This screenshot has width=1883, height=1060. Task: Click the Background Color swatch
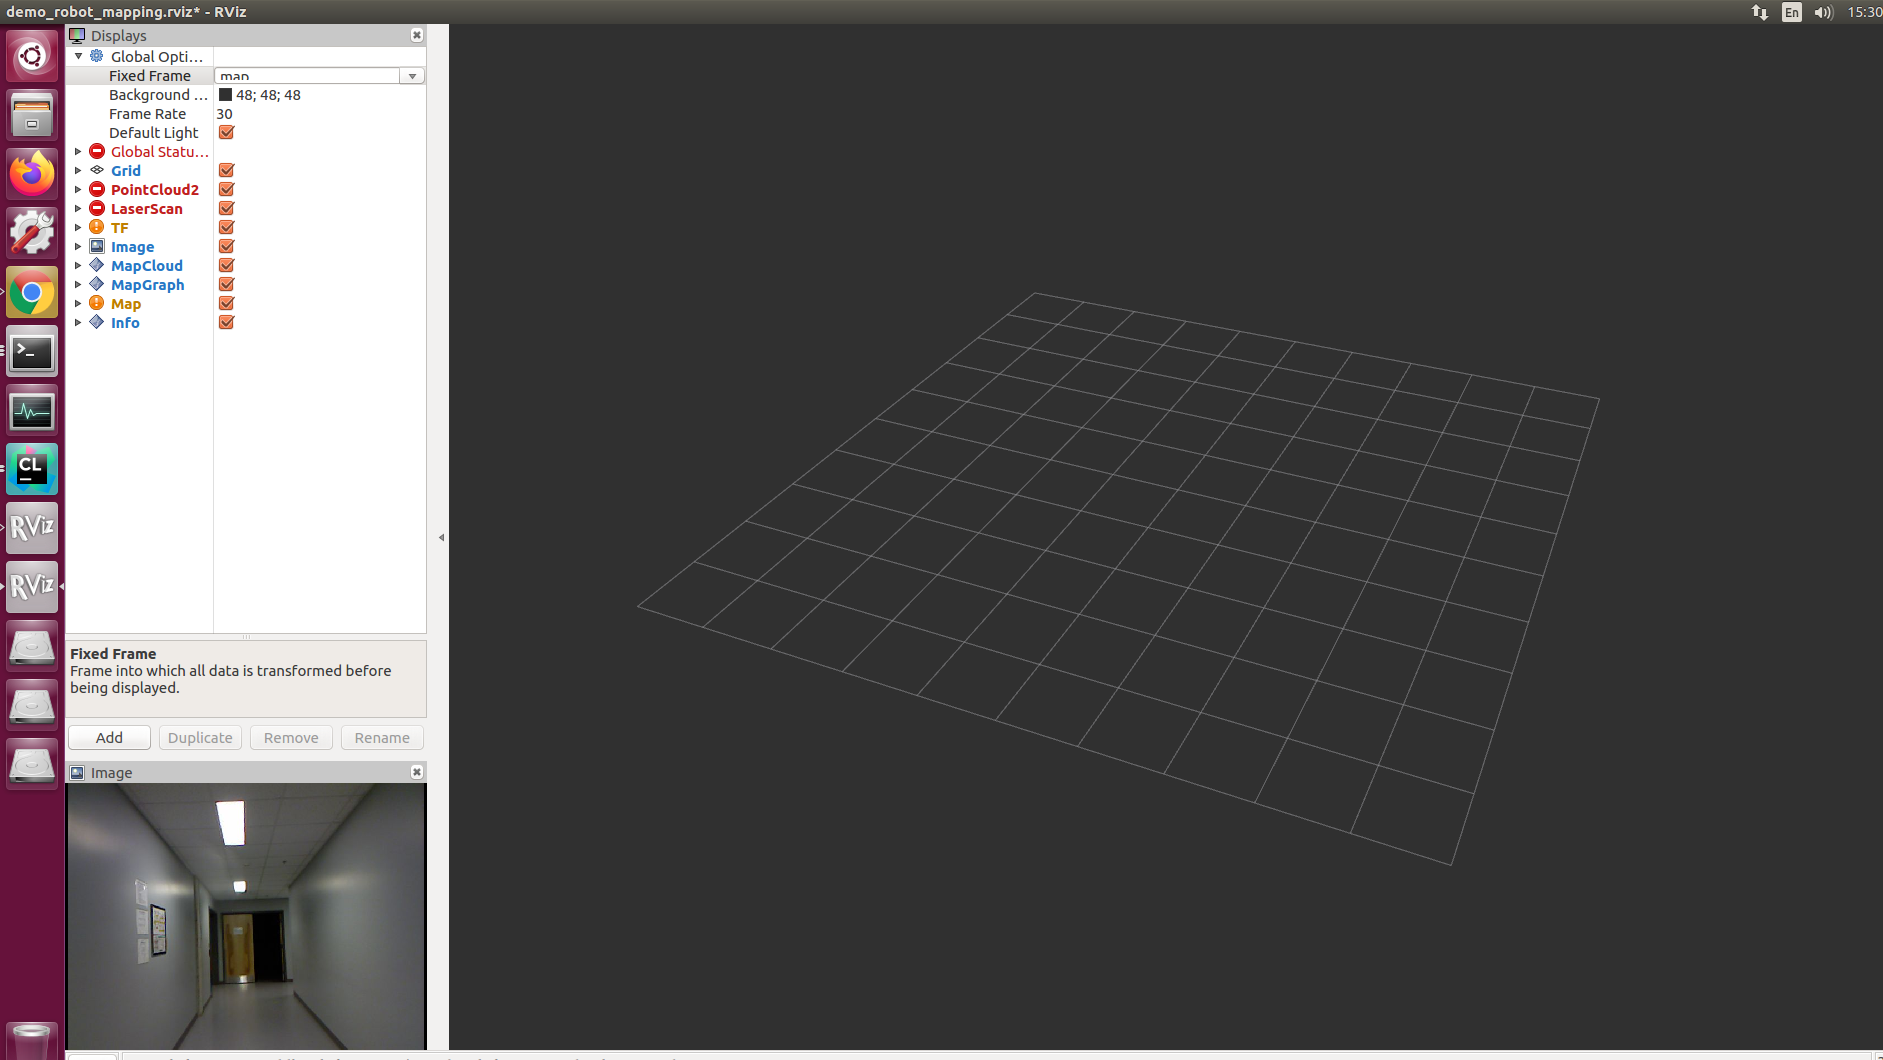[x=224, y=94]
